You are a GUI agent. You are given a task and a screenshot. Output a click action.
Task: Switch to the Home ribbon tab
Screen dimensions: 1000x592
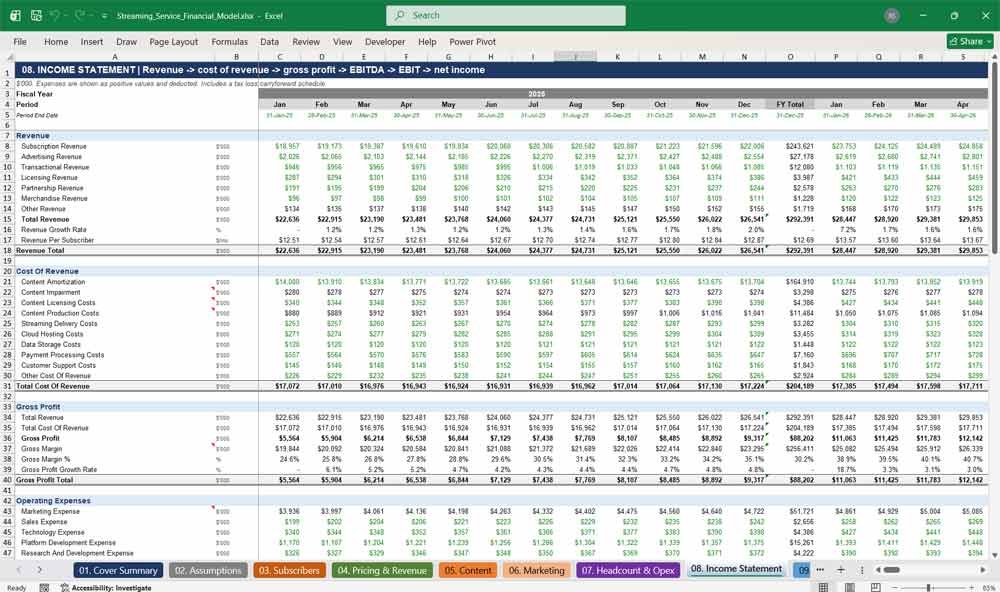[x=56, y=41]
